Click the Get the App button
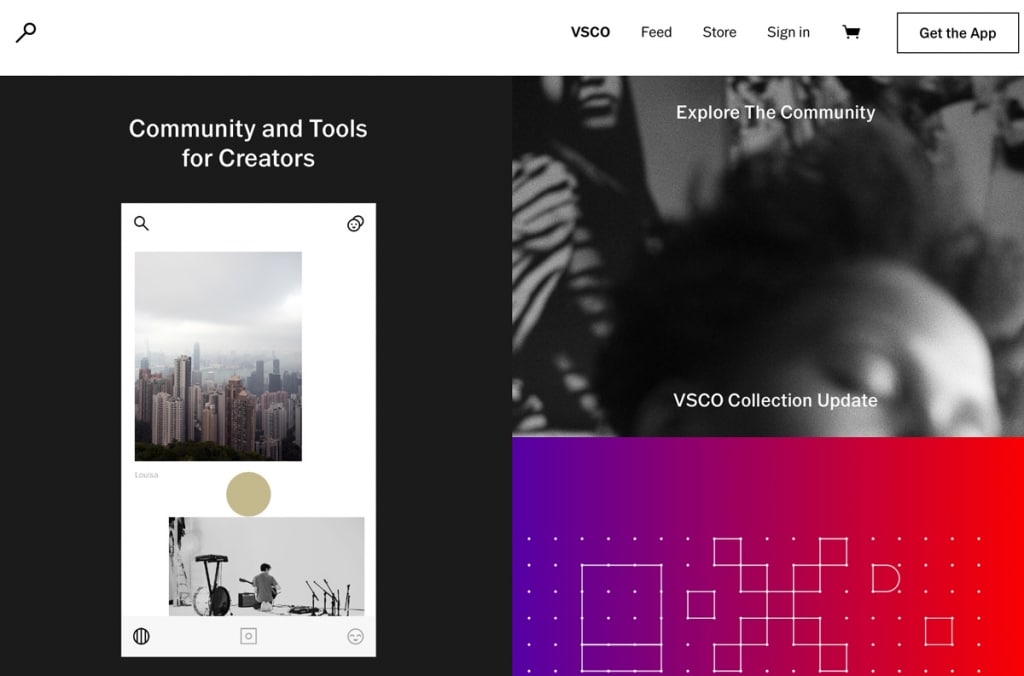 coord(957,33)
